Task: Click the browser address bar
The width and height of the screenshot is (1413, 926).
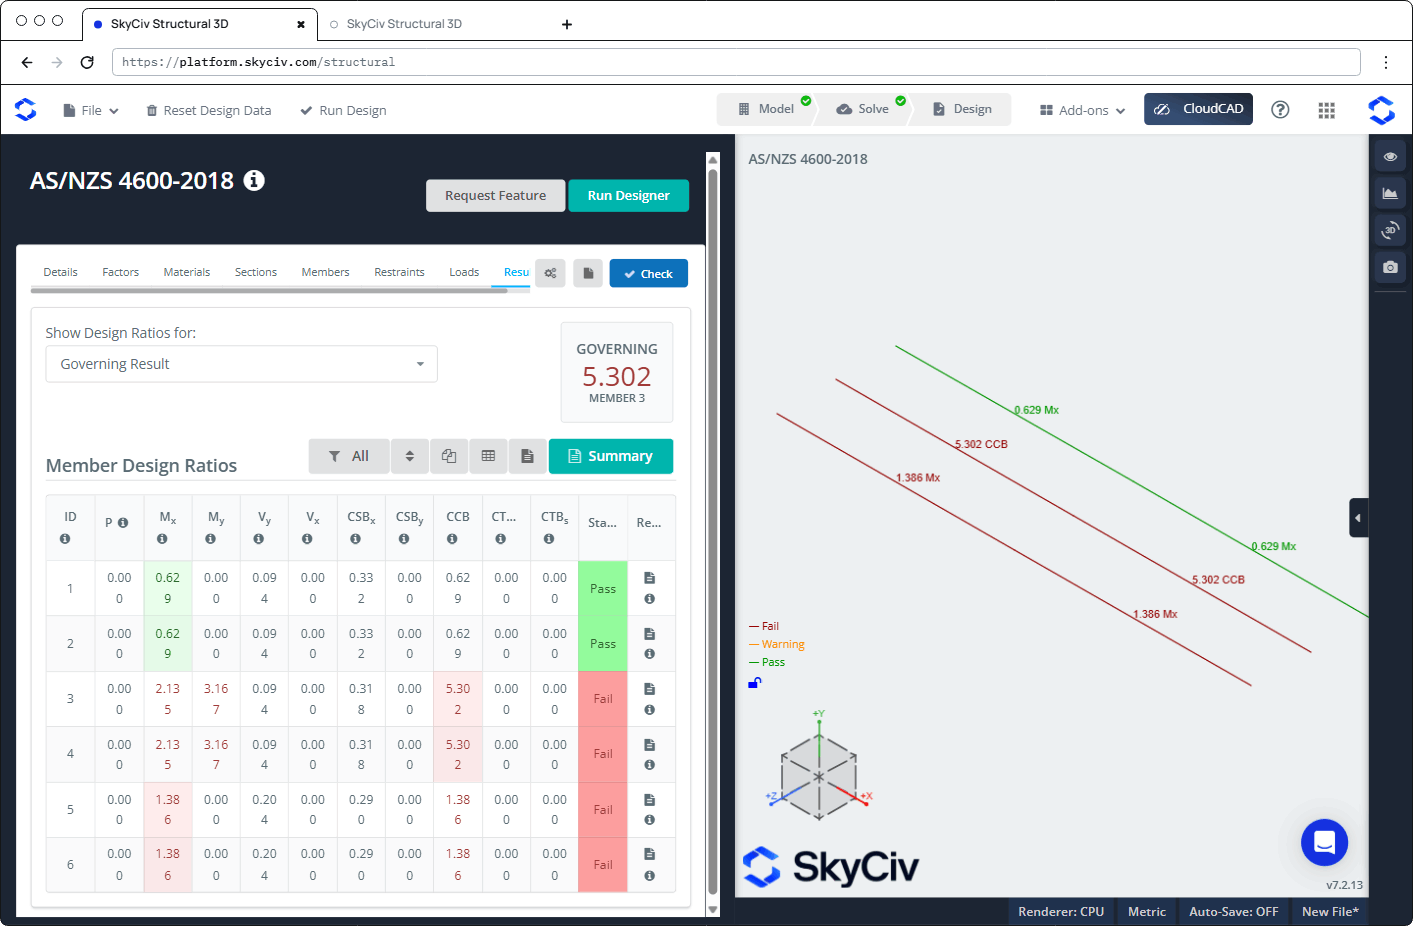Action: pyautogui.click(x=736, y=62)
